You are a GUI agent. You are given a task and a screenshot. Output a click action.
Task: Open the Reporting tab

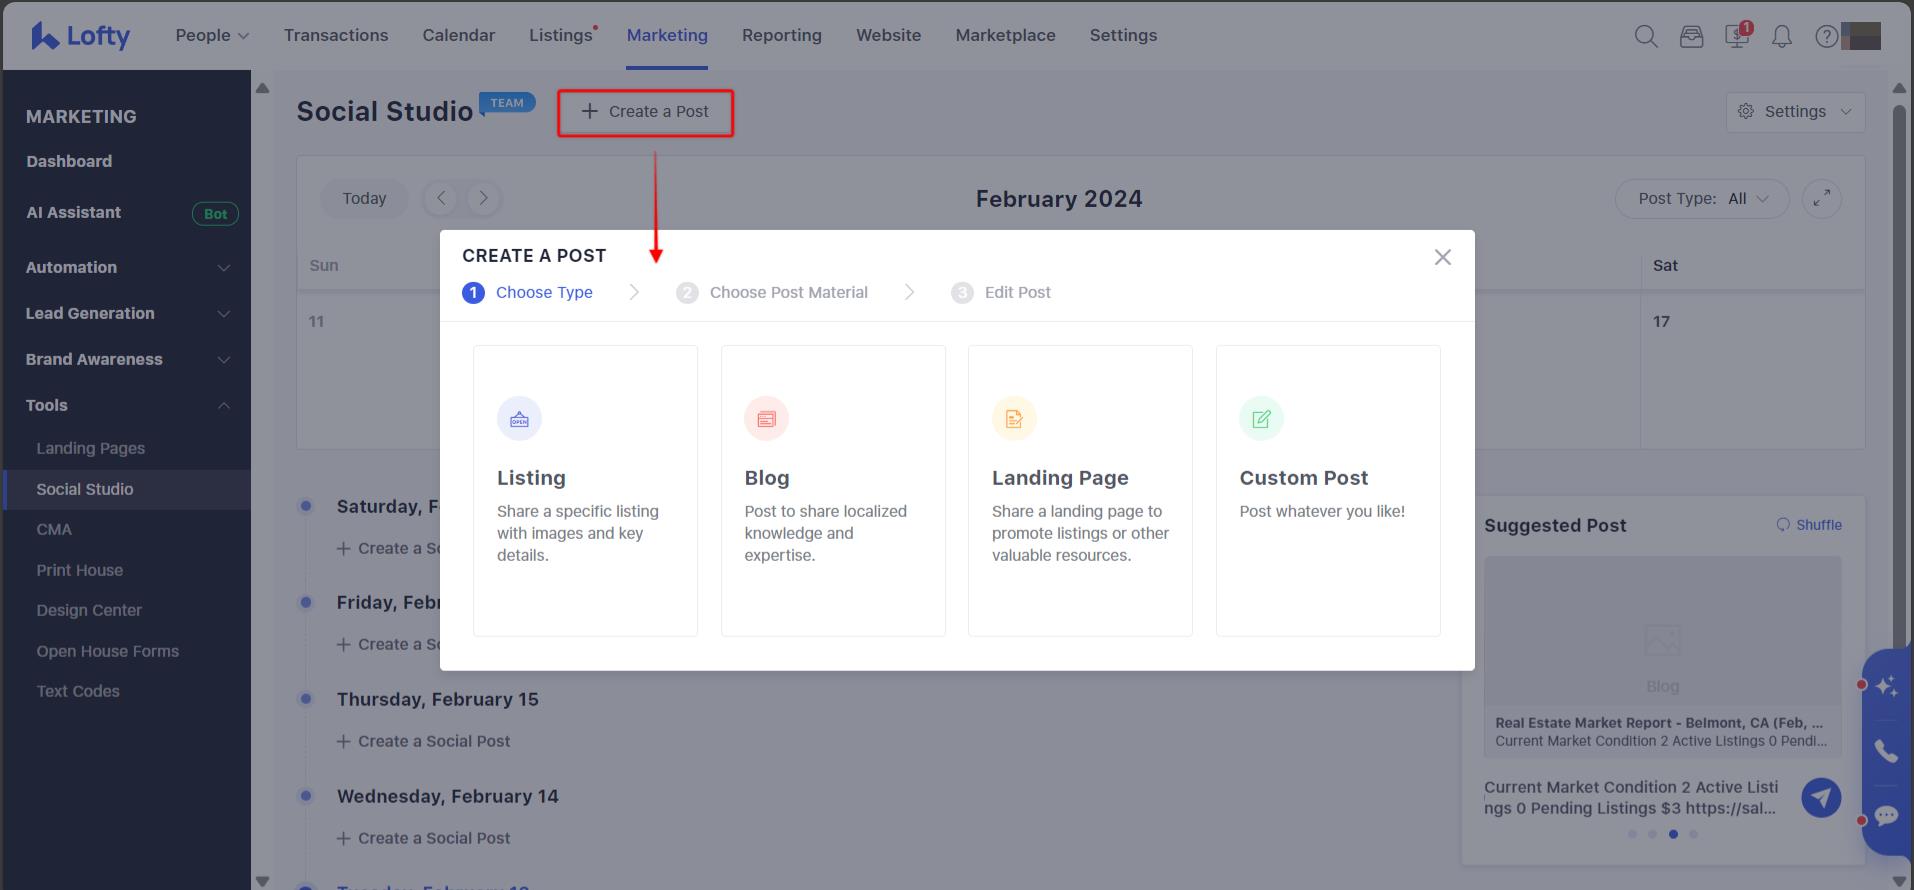coord(782,35)
